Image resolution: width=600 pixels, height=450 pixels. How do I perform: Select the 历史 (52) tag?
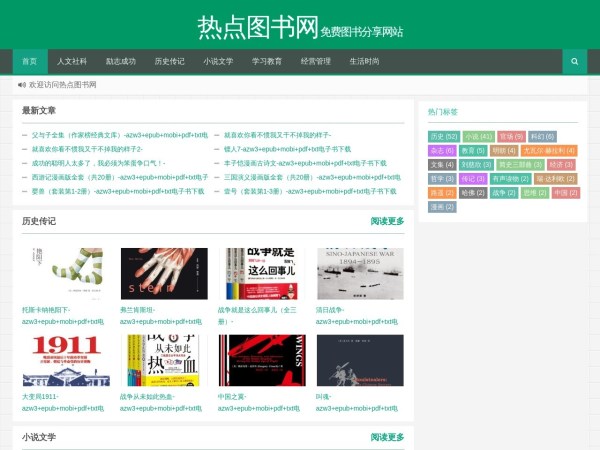pos(443,136)
